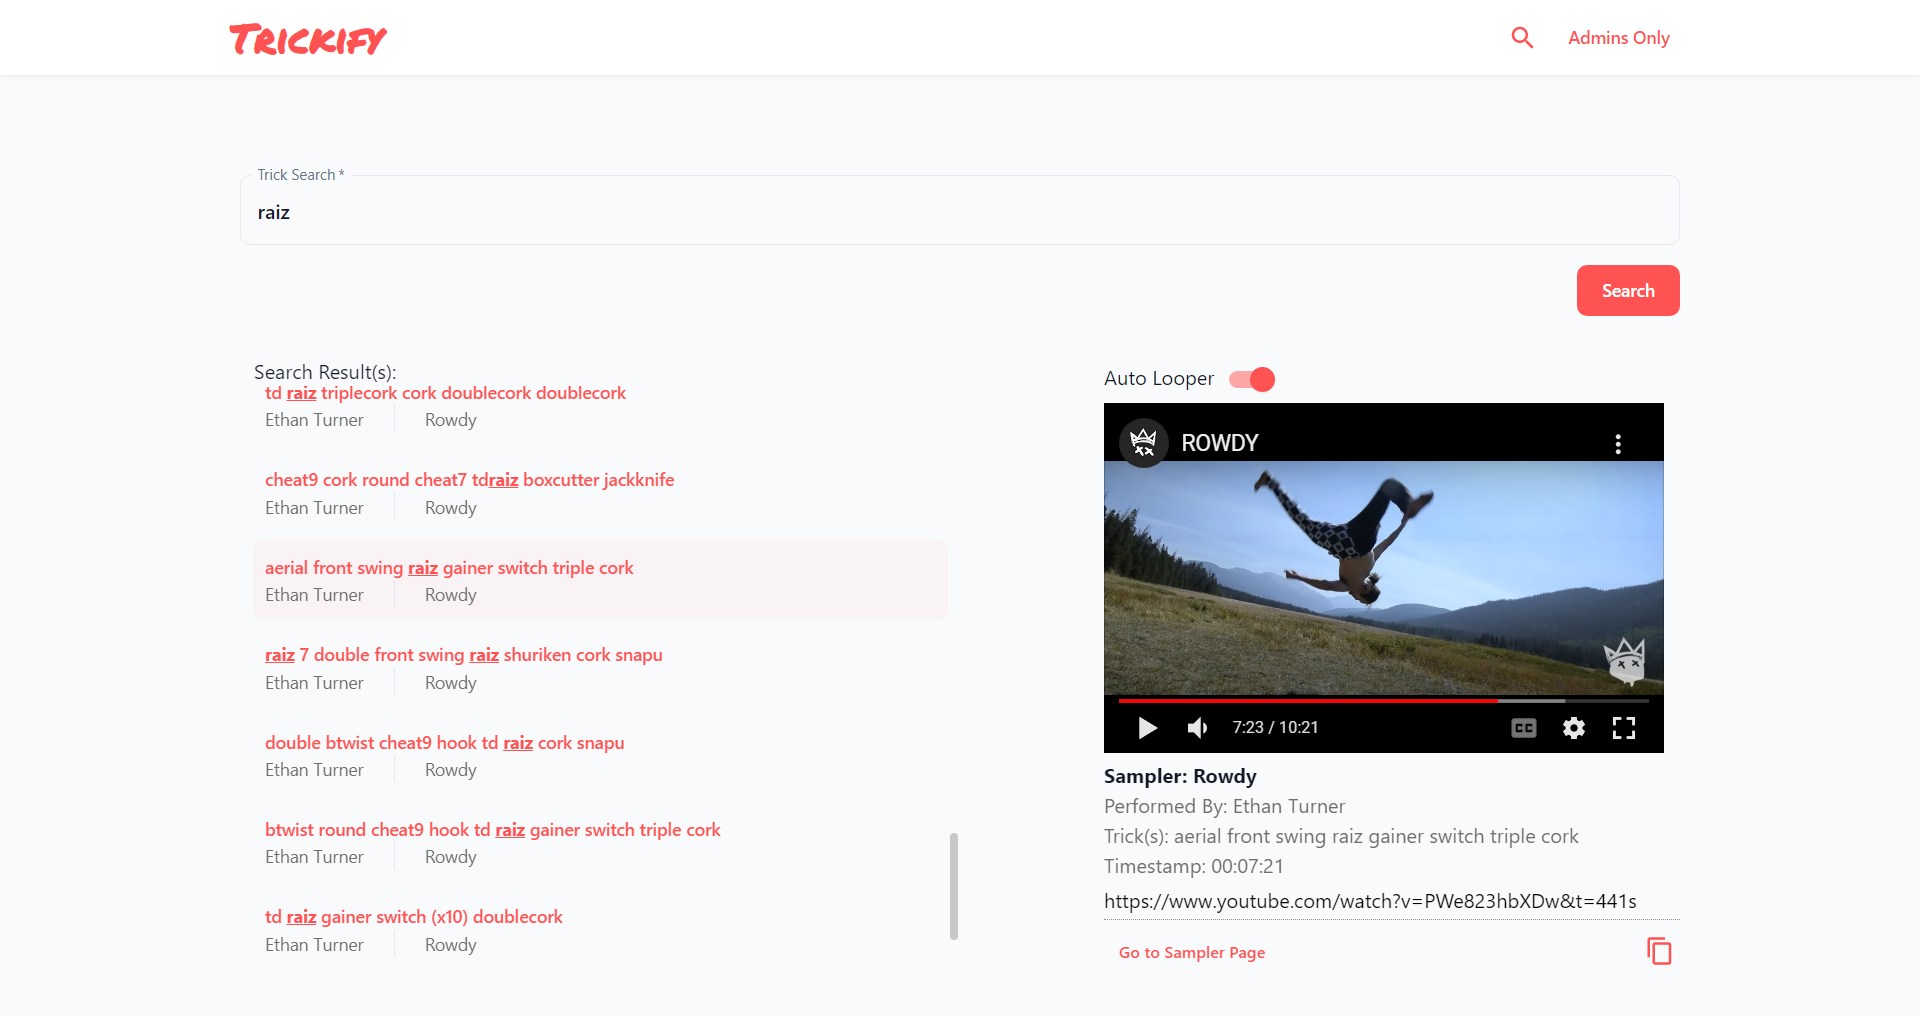
Task: Toggle the Auto Looper switch
Action: [1252, 379]
